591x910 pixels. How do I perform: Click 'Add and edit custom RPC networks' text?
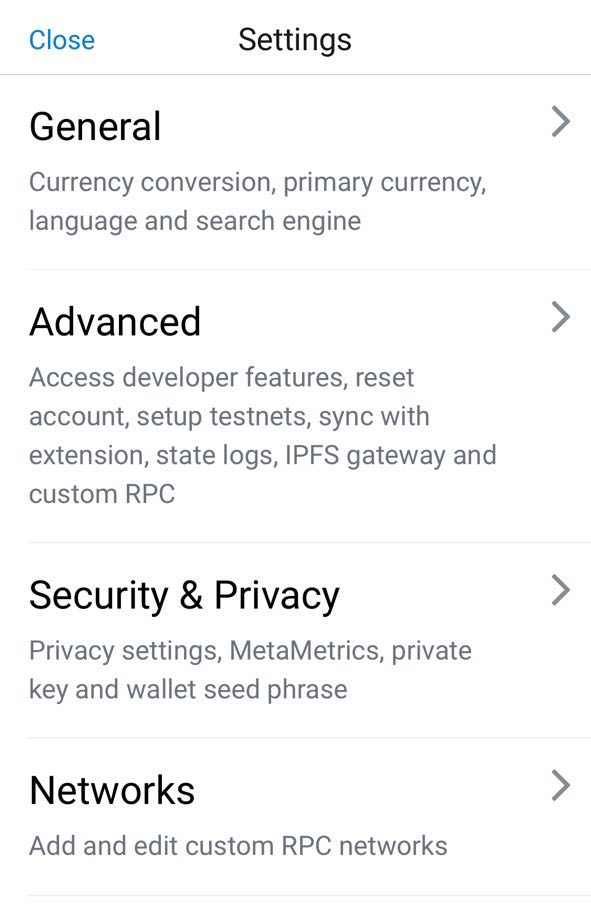click(x=238, y=846)
